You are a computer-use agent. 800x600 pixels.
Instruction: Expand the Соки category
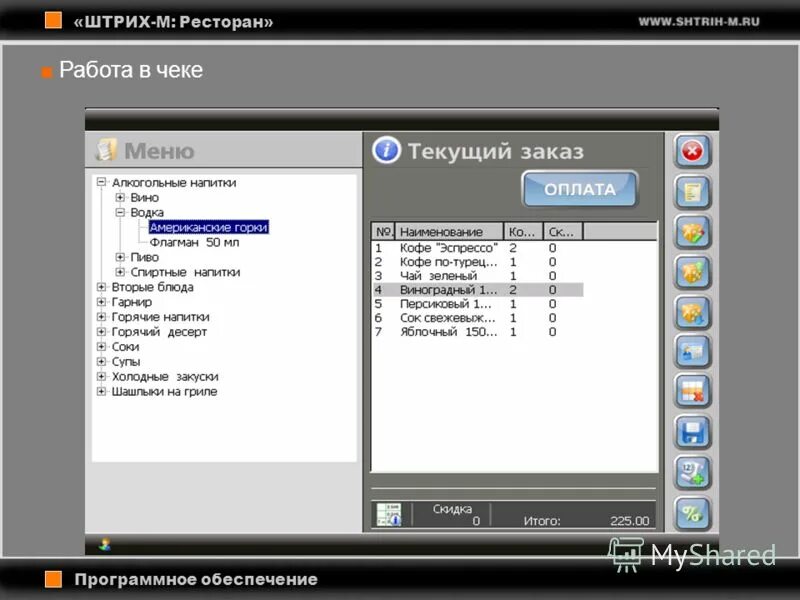tap(101, 346)
